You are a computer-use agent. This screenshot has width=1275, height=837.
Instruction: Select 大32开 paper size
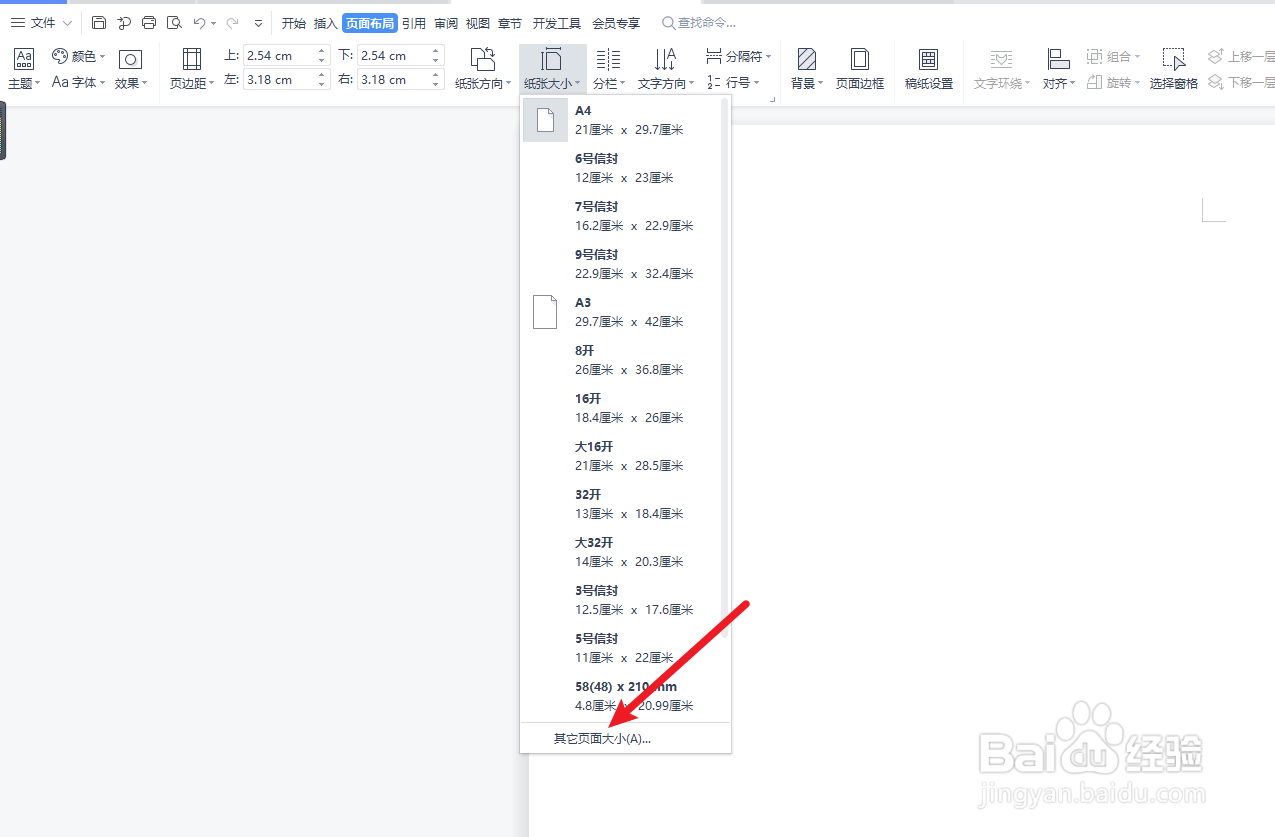pos(621,552)
